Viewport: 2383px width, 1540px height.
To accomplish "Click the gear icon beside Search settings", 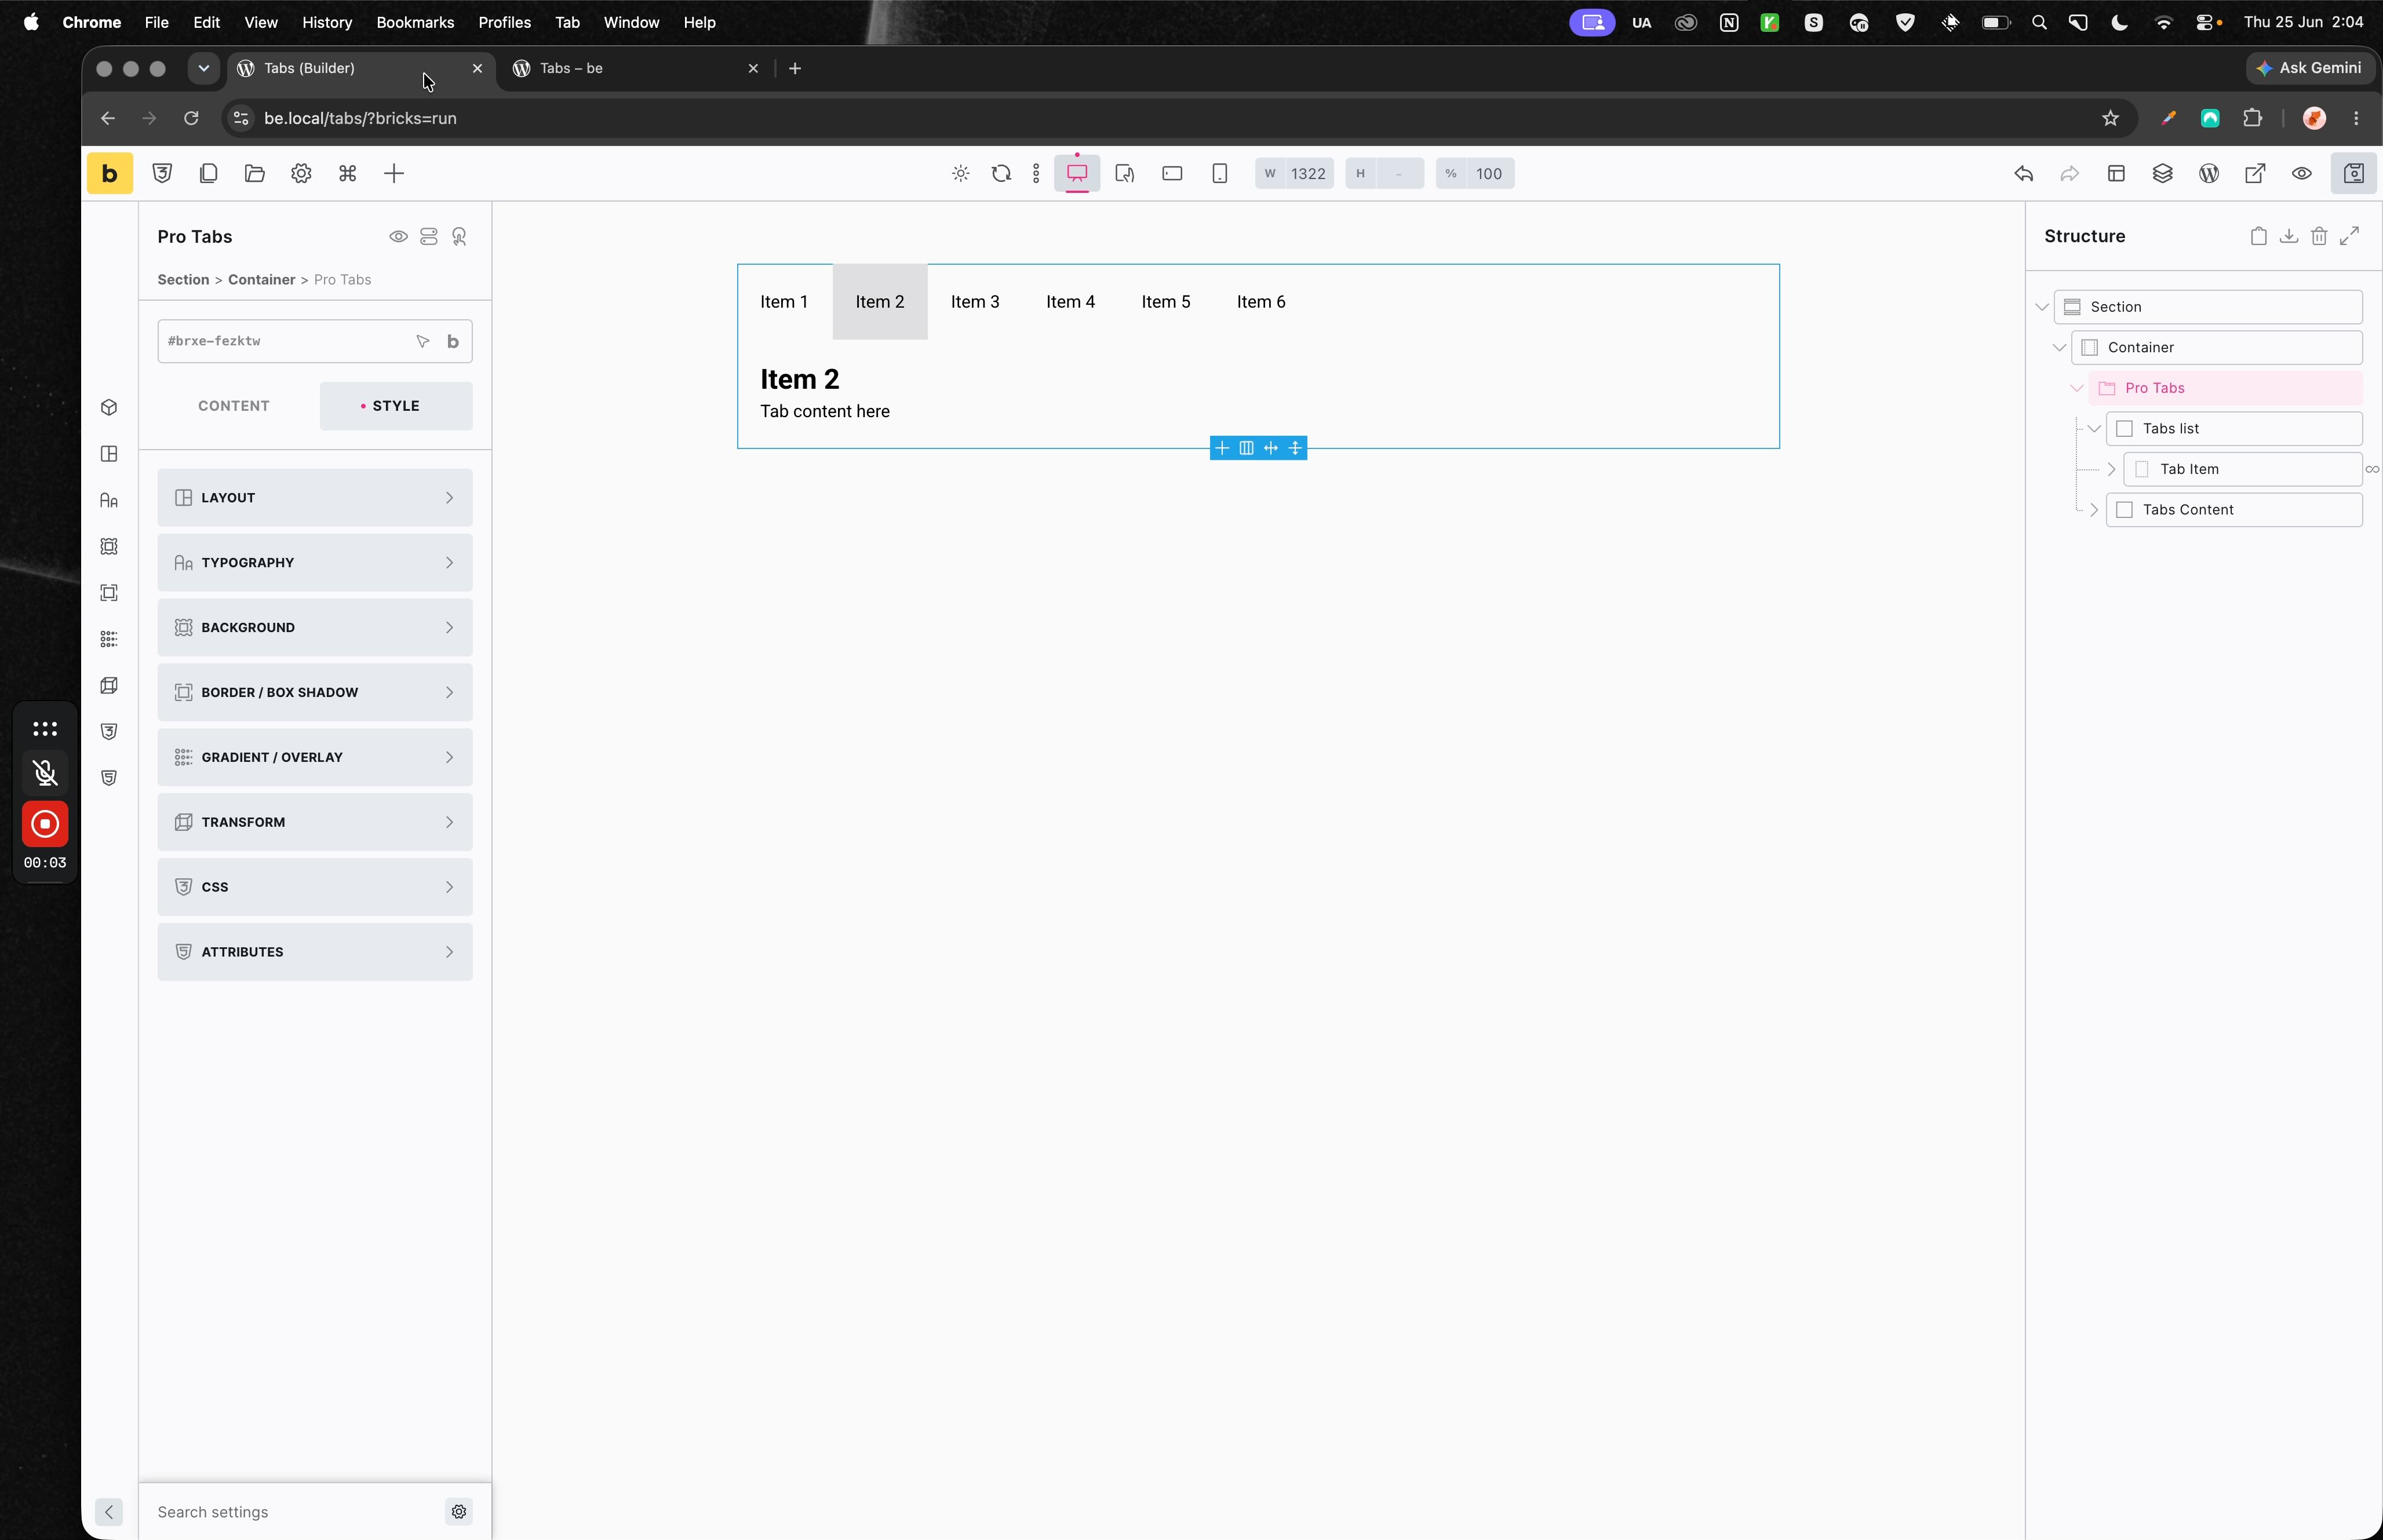I will pyautogui.click(x=459, y=1512).
